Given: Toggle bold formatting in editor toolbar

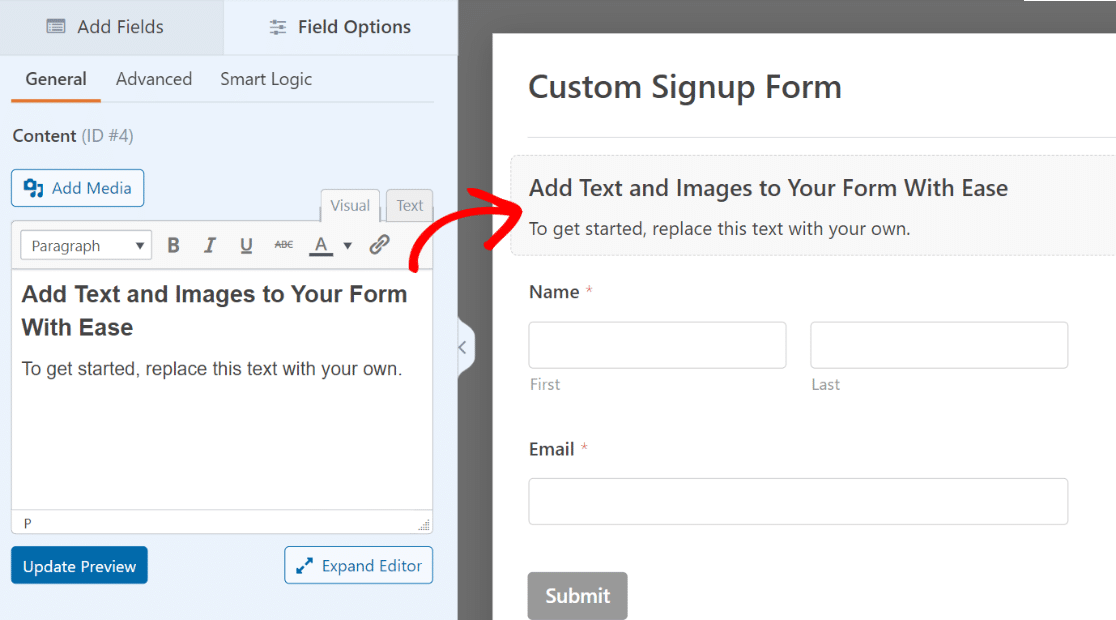Looking at the screenshot, I should (173, 245).
